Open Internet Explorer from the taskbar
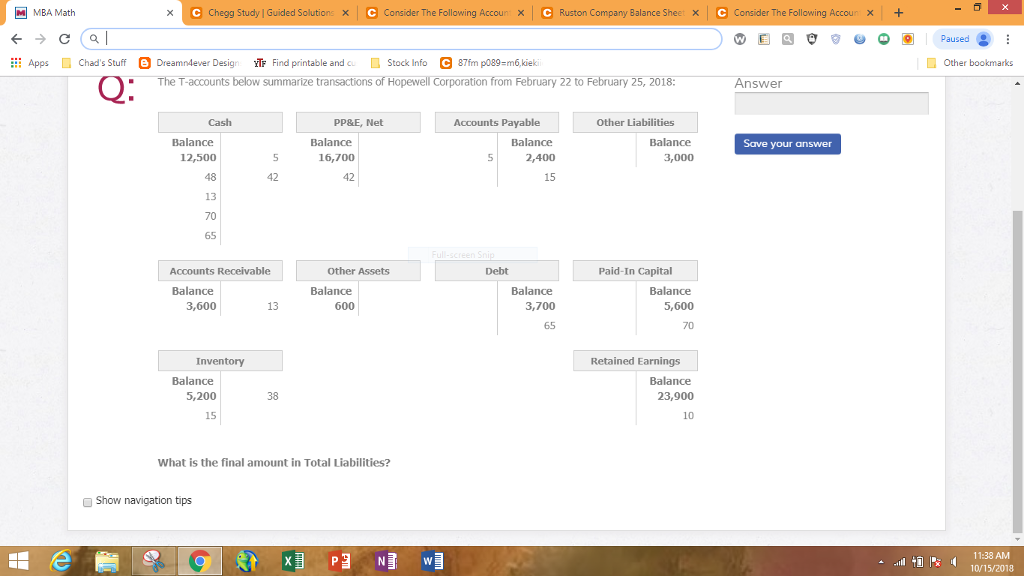 (60, 560)
